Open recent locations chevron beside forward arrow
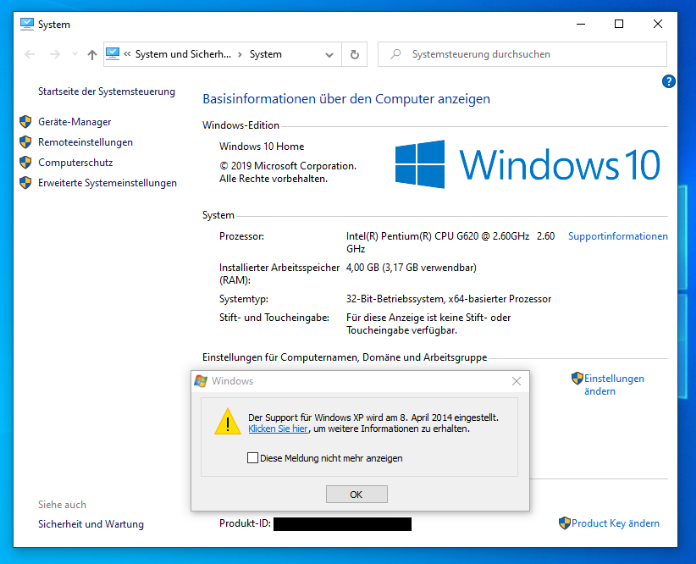 pos(75,54)
